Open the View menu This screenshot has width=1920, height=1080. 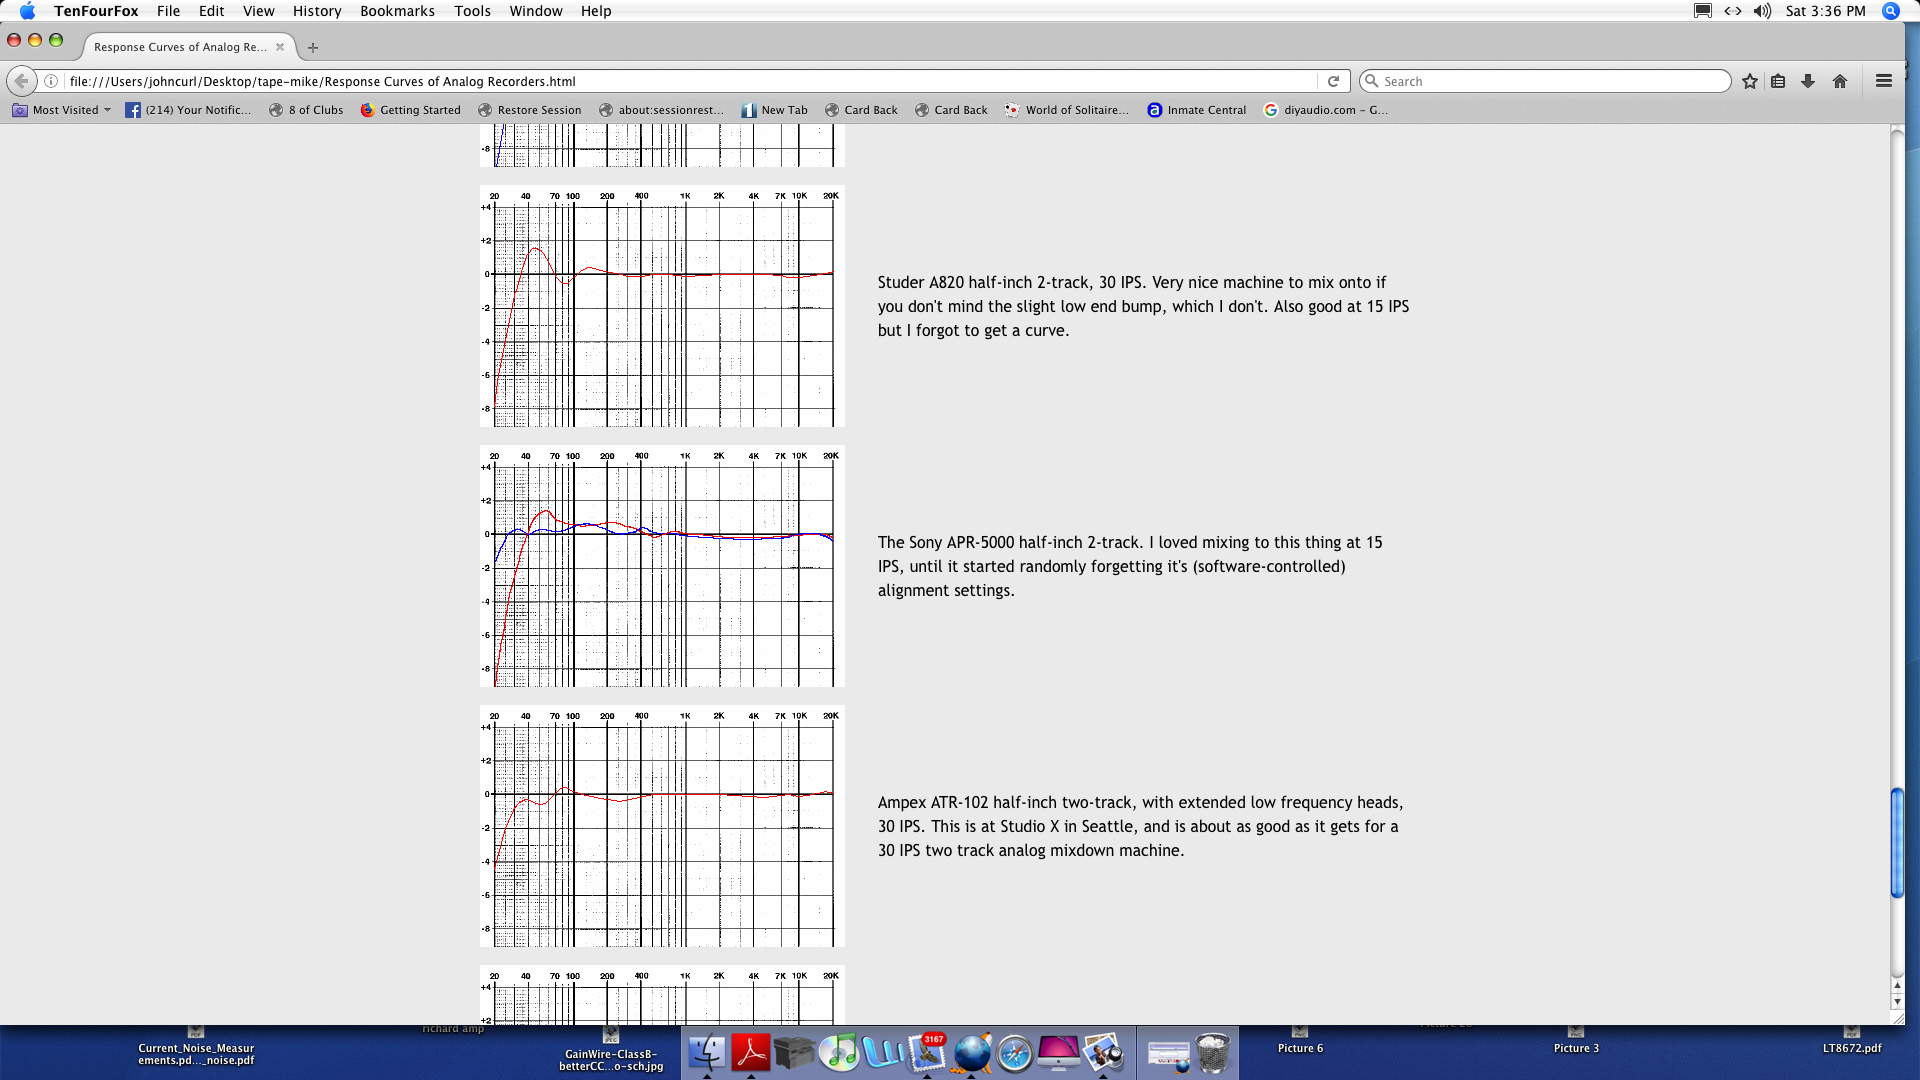click(x=258, y=11)
